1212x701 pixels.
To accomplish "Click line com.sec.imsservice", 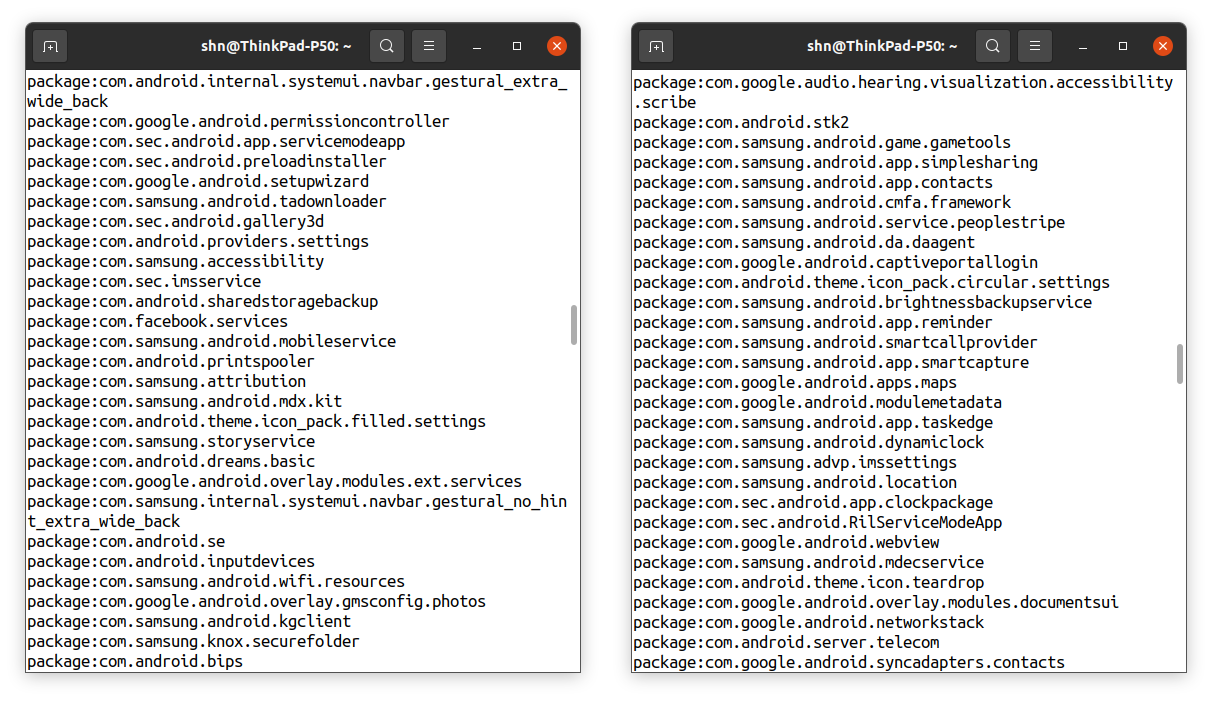I will point(144,282).
